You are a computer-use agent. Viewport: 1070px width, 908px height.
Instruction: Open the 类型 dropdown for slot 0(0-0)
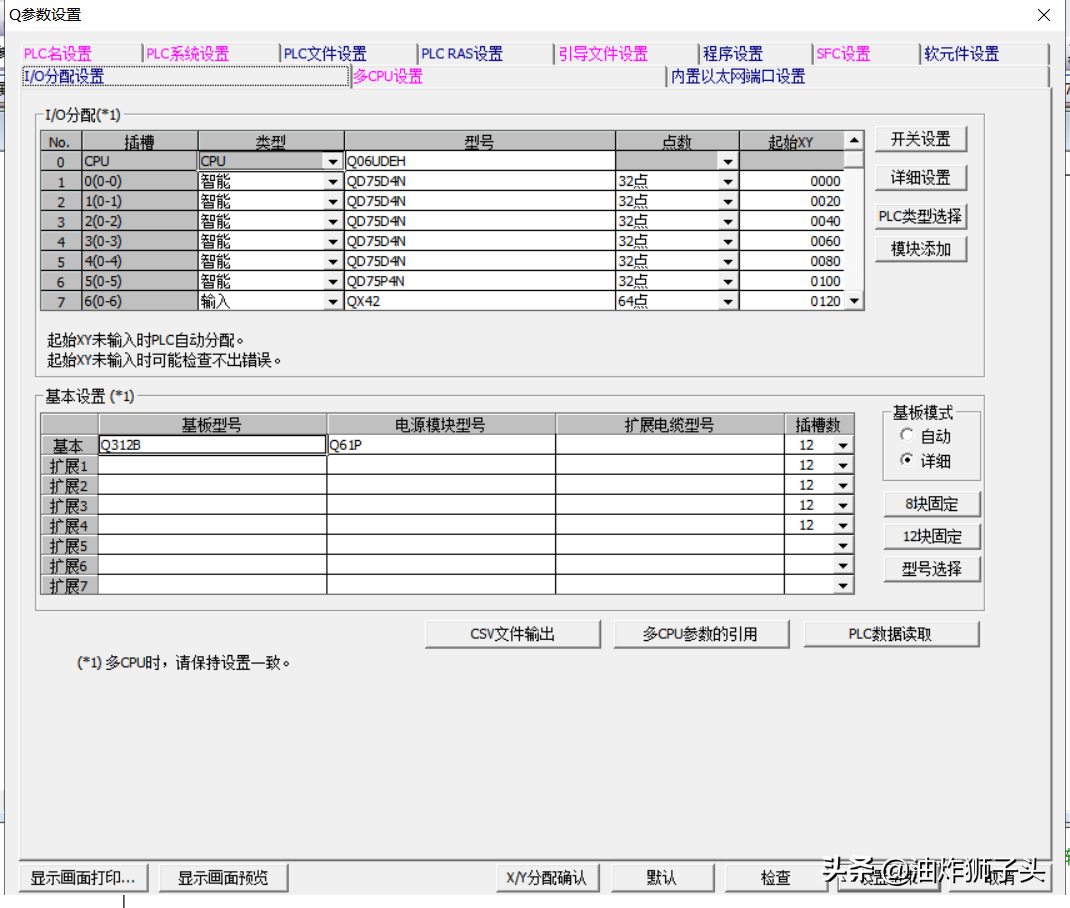tap(332, 182)
